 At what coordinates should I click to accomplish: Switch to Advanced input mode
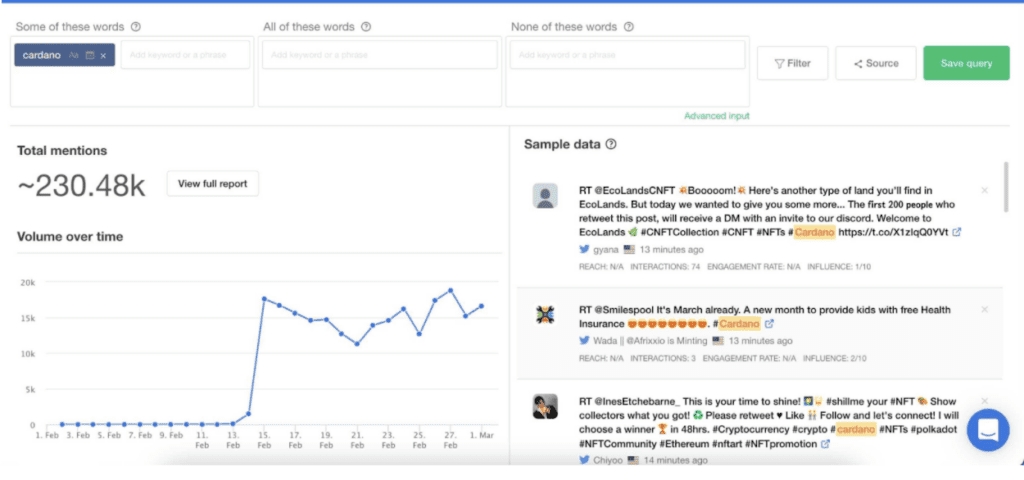pos(716,116)
